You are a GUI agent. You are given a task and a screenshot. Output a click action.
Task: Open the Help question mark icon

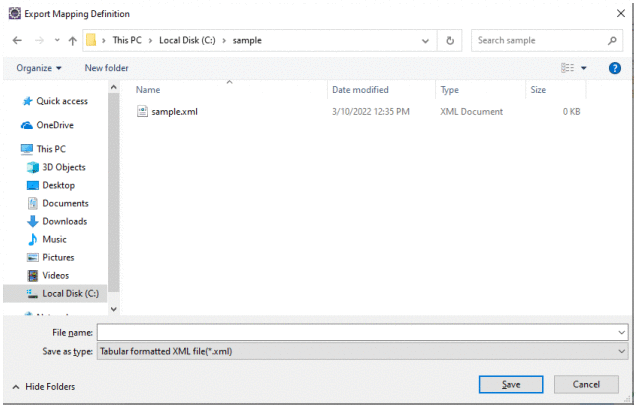(615, 68)
